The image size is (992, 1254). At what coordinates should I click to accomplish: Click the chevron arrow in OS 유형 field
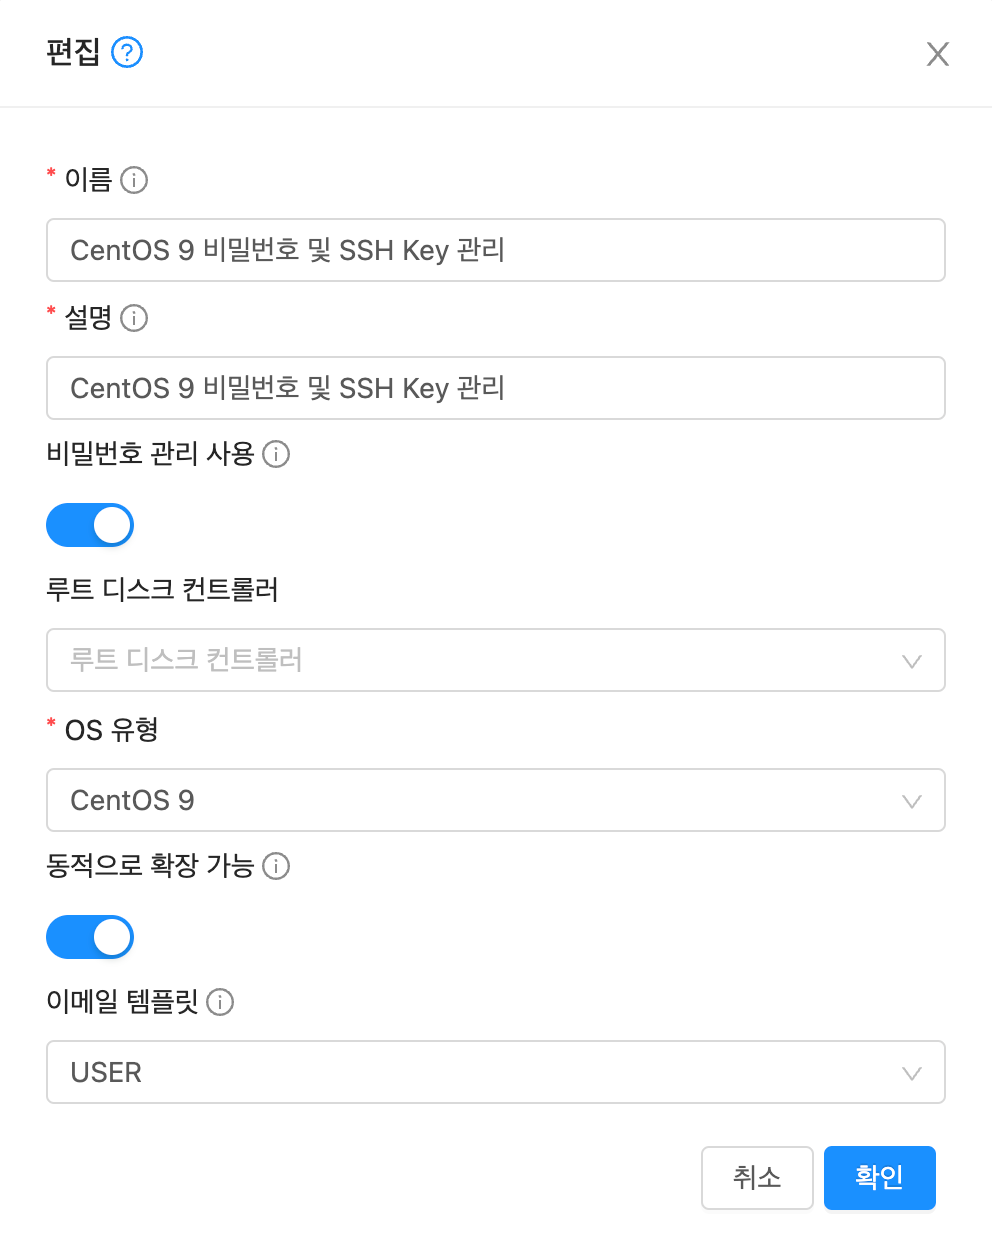(911, 801)
